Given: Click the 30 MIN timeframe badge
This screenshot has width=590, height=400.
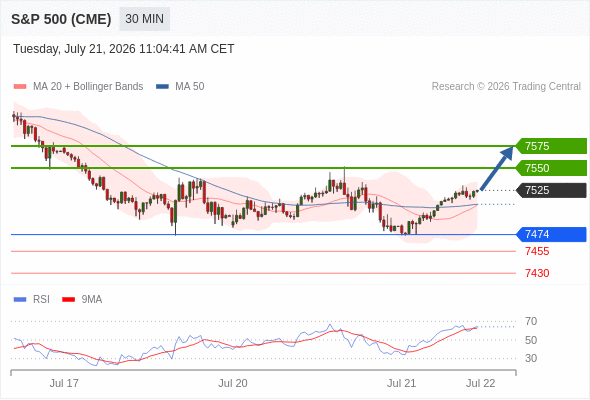Looking at the screenshot, I should pos(144,19).
